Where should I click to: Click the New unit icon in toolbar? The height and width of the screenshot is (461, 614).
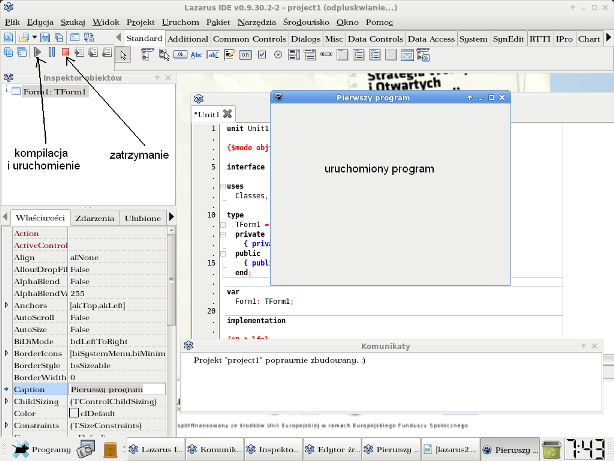click(8, 38)
